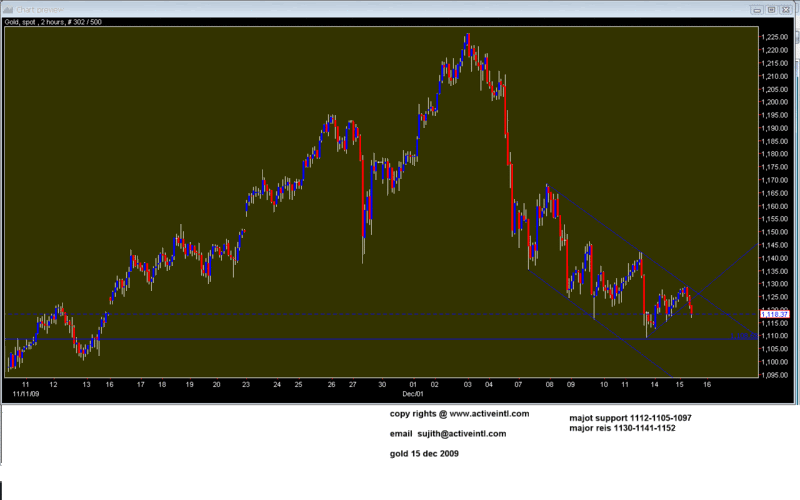This screenshot has height=500, width=800.
Task: Click the 'gold 15 dec 2009' caption
Action: [x=425, y=454]
